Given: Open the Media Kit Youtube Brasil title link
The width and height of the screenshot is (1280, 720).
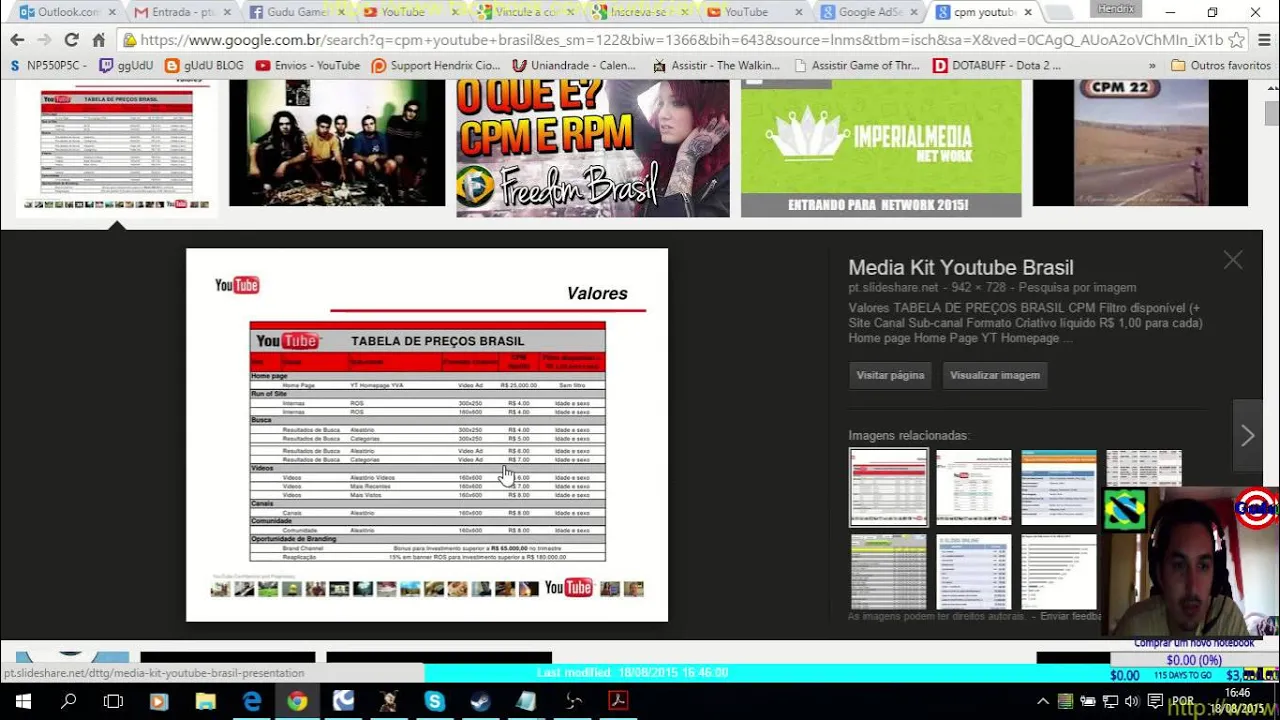Looking at the screenshot, I should pyautogui.click(x=961, y=268).
